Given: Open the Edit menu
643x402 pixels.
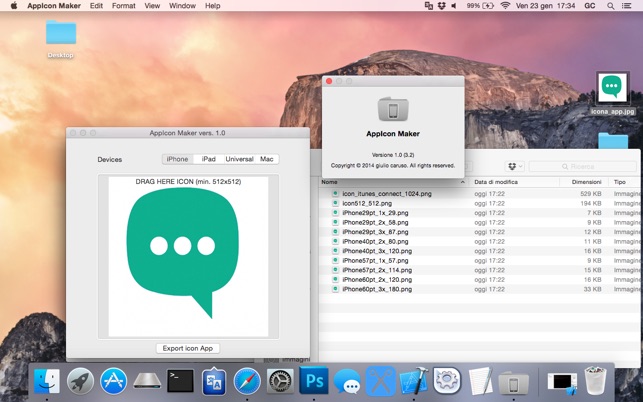Looking at the screenshot, I should click(96, 6).
